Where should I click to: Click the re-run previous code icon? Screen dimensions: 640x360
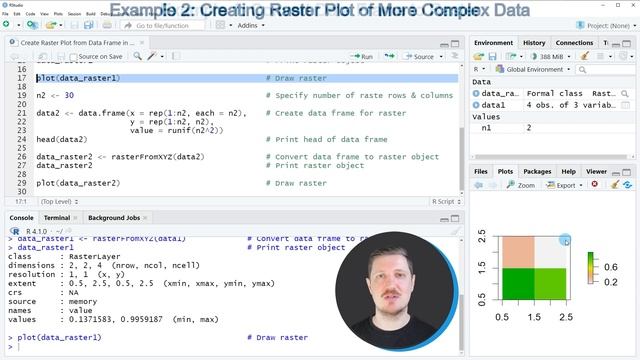point(389,56)
